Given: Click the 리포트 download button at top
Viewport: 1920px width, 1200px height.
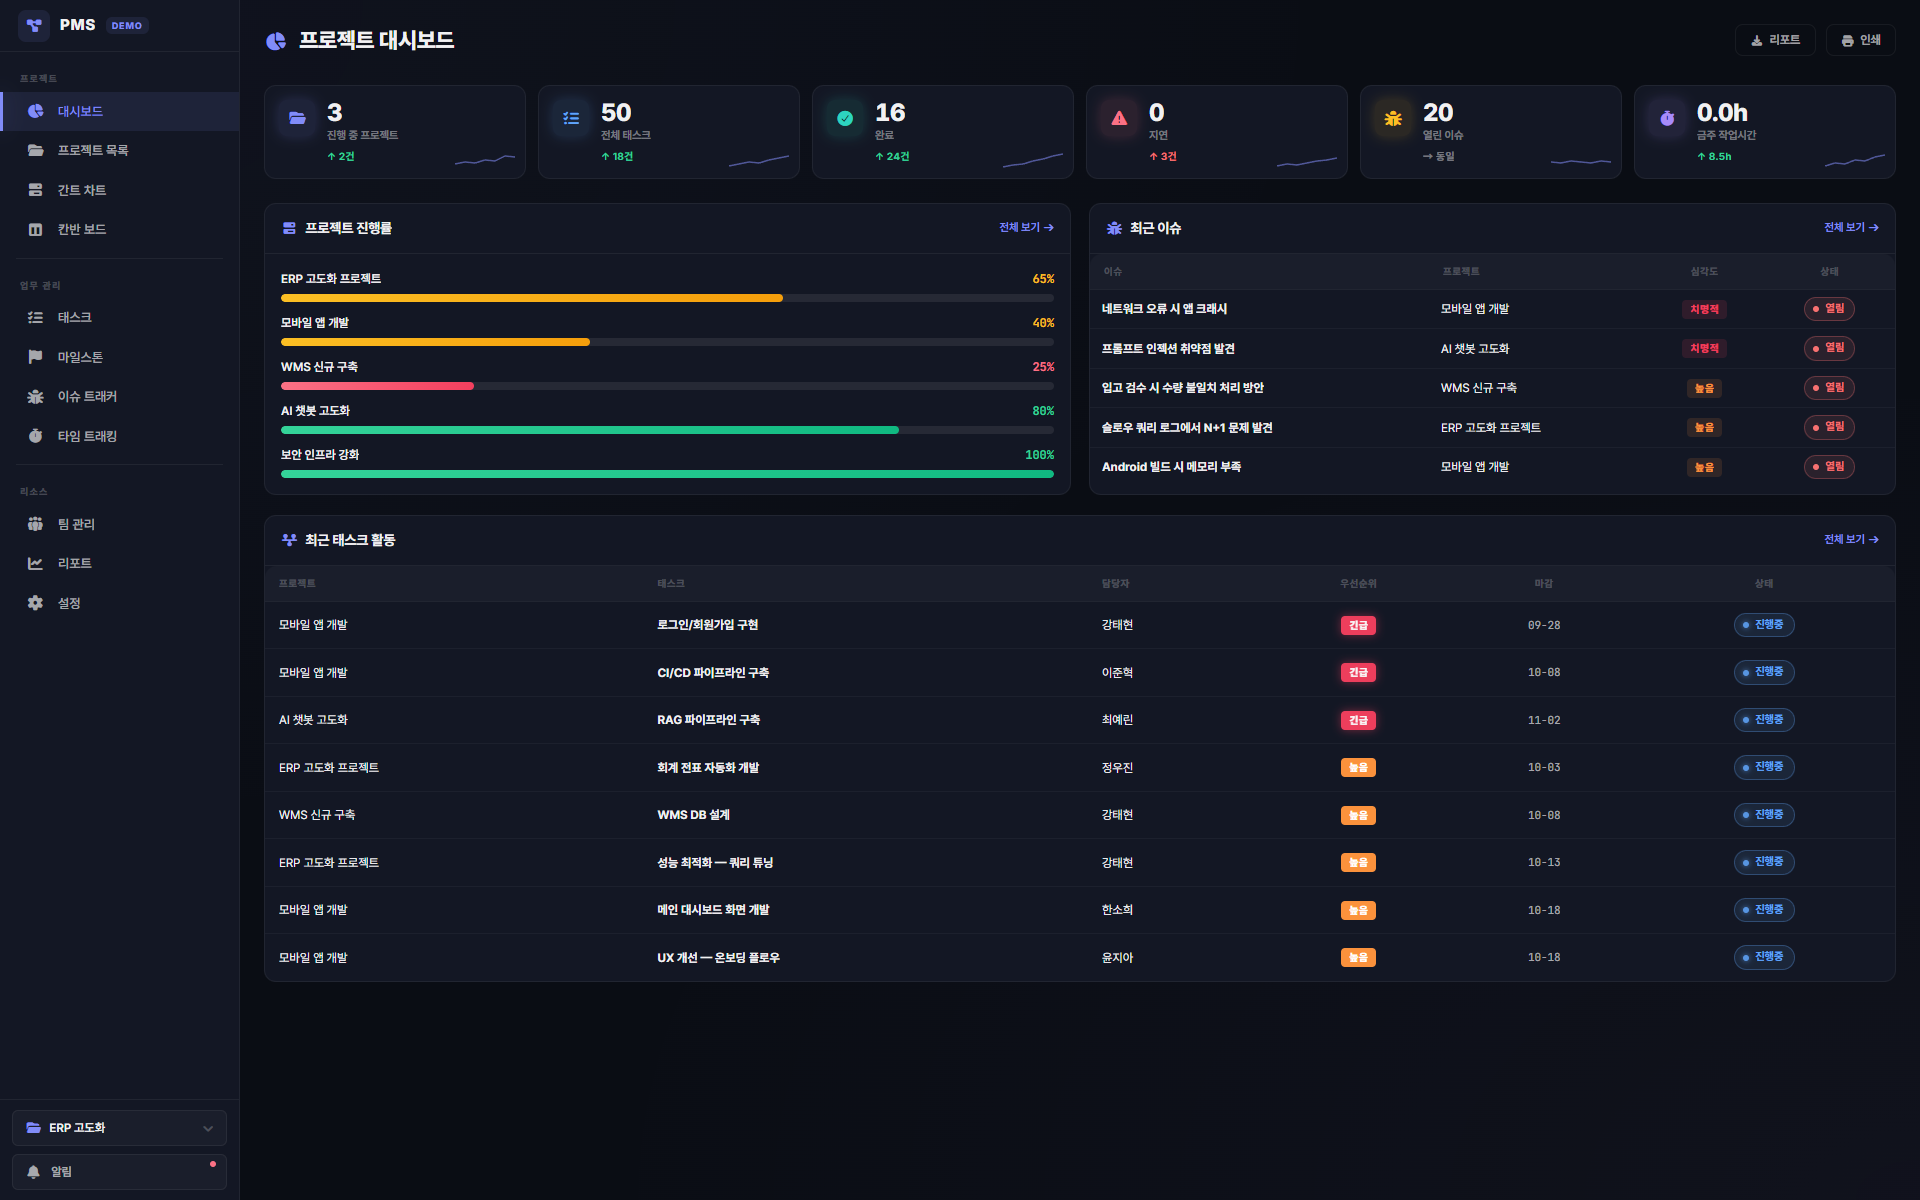Looking at the screenshot, I should 1775,40.
